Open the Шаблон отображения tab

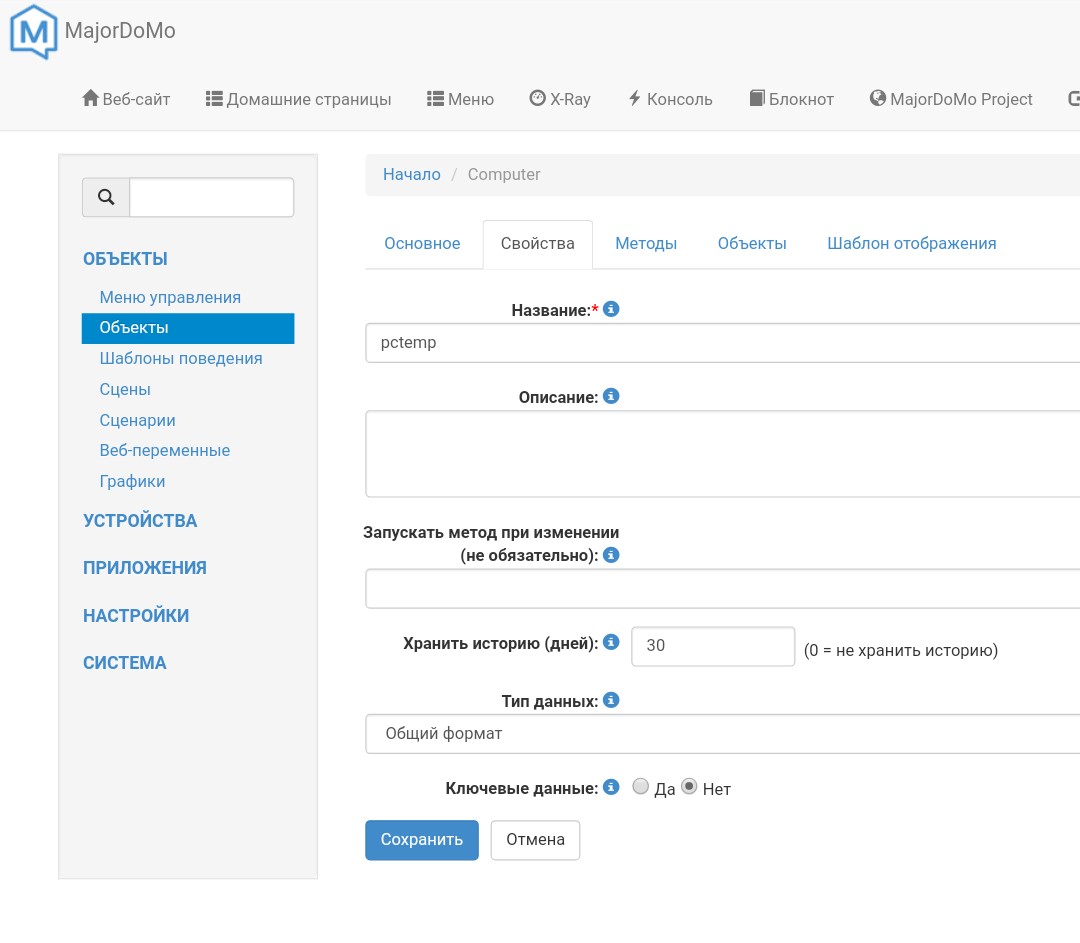[x=911, y=243]
